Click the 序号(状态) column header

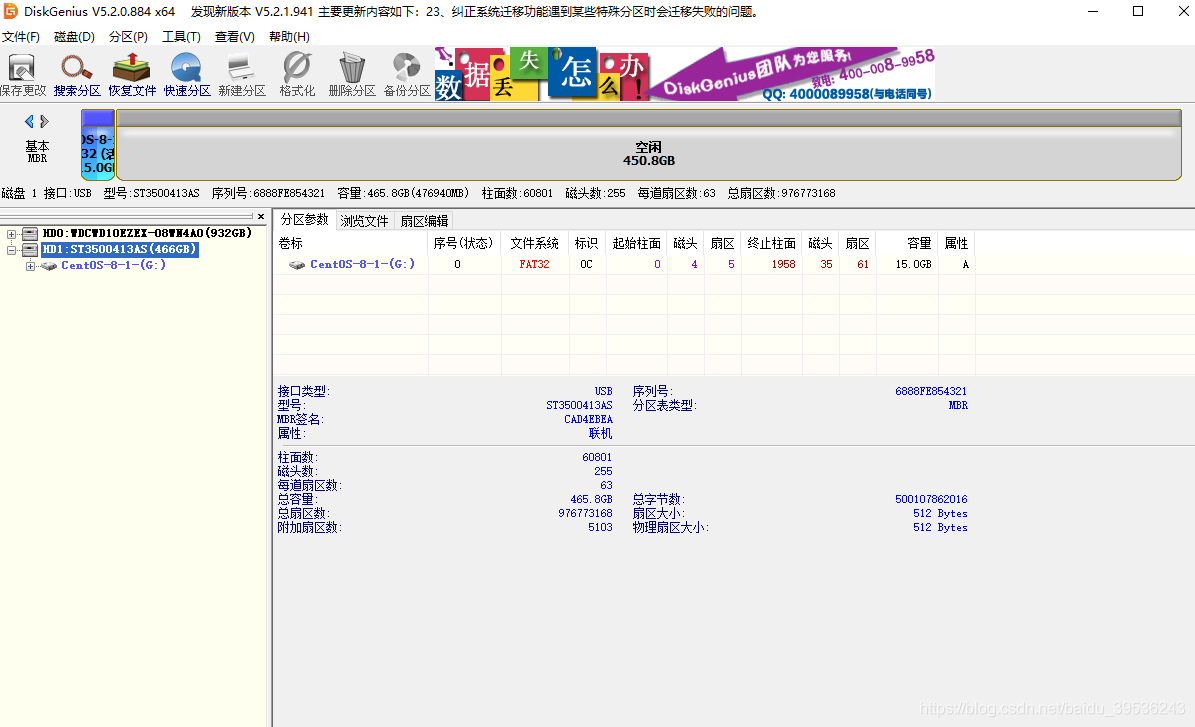coord(463,243)
